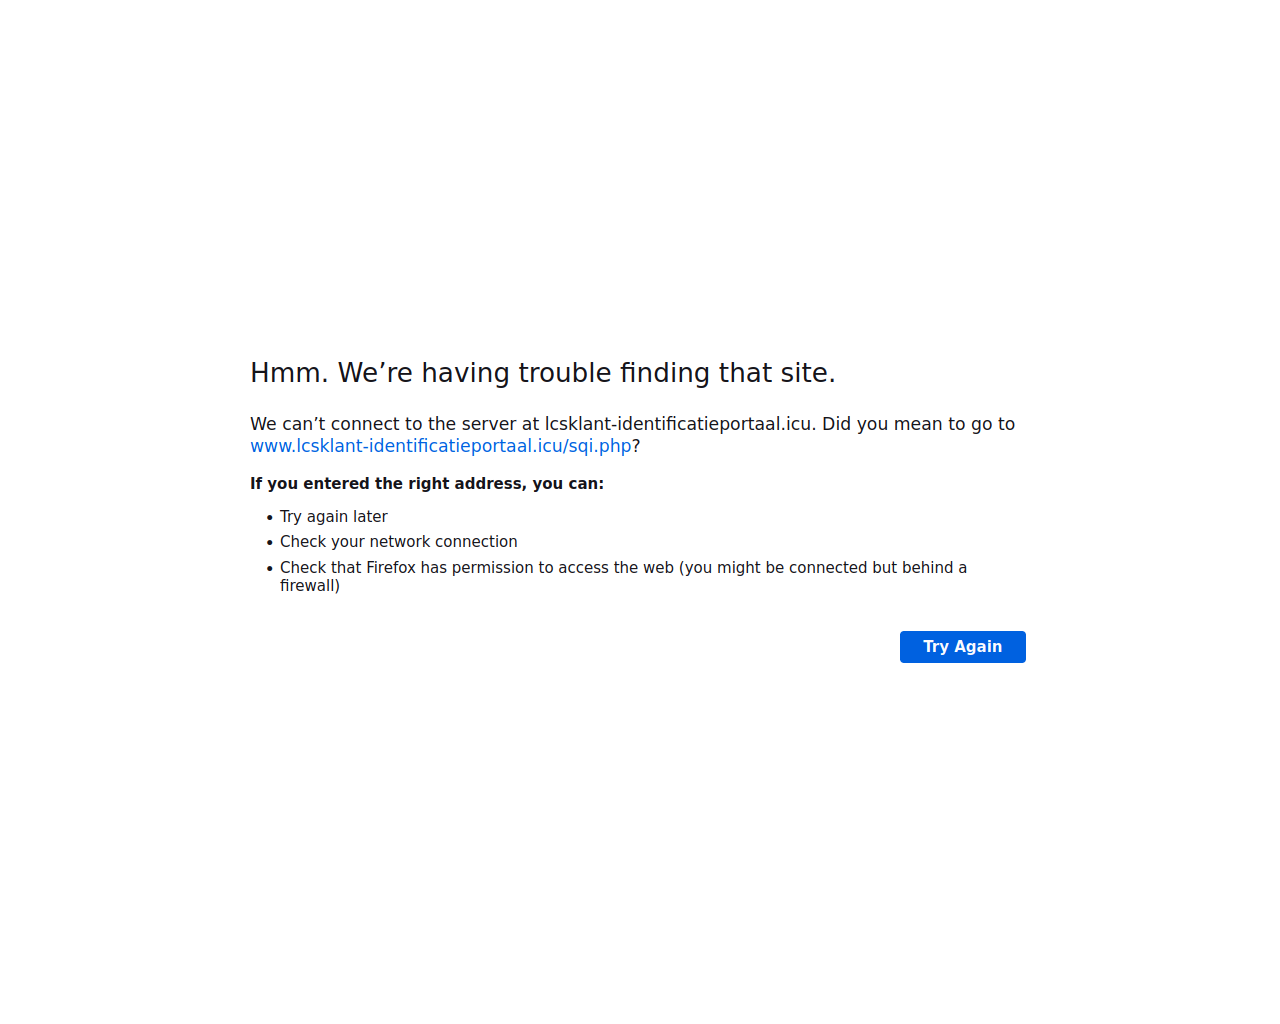Select the 'Try again later' list item
The width and height of the screenshot is (1280, 1024).
click(x=333, y=517)
